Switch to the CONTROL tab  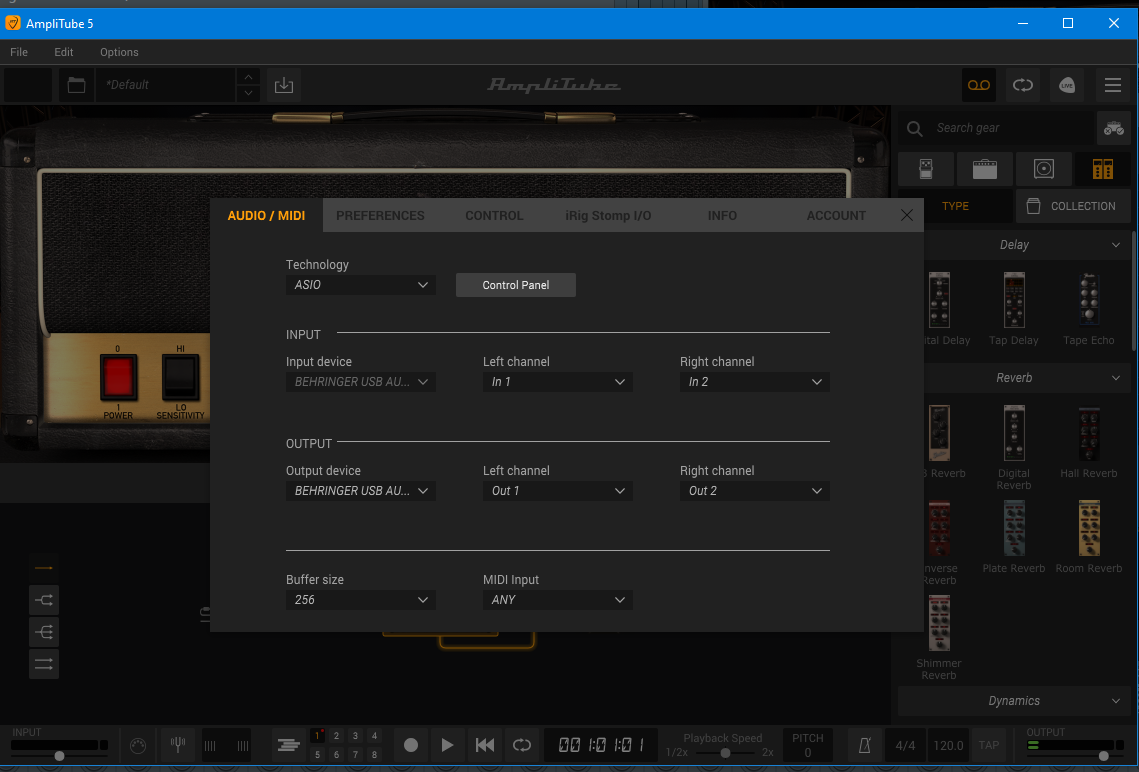click(494, 216)
